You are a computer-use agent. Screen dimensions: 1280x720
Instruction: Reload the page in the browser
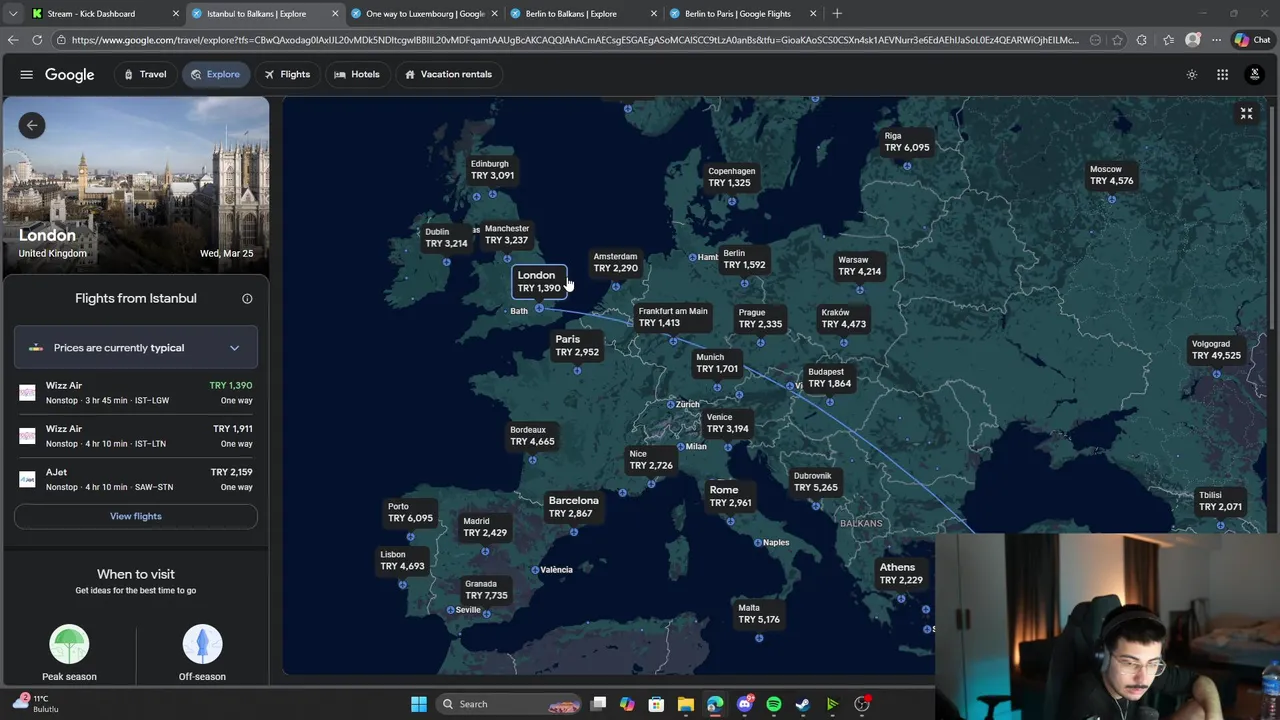click(37, 40)
